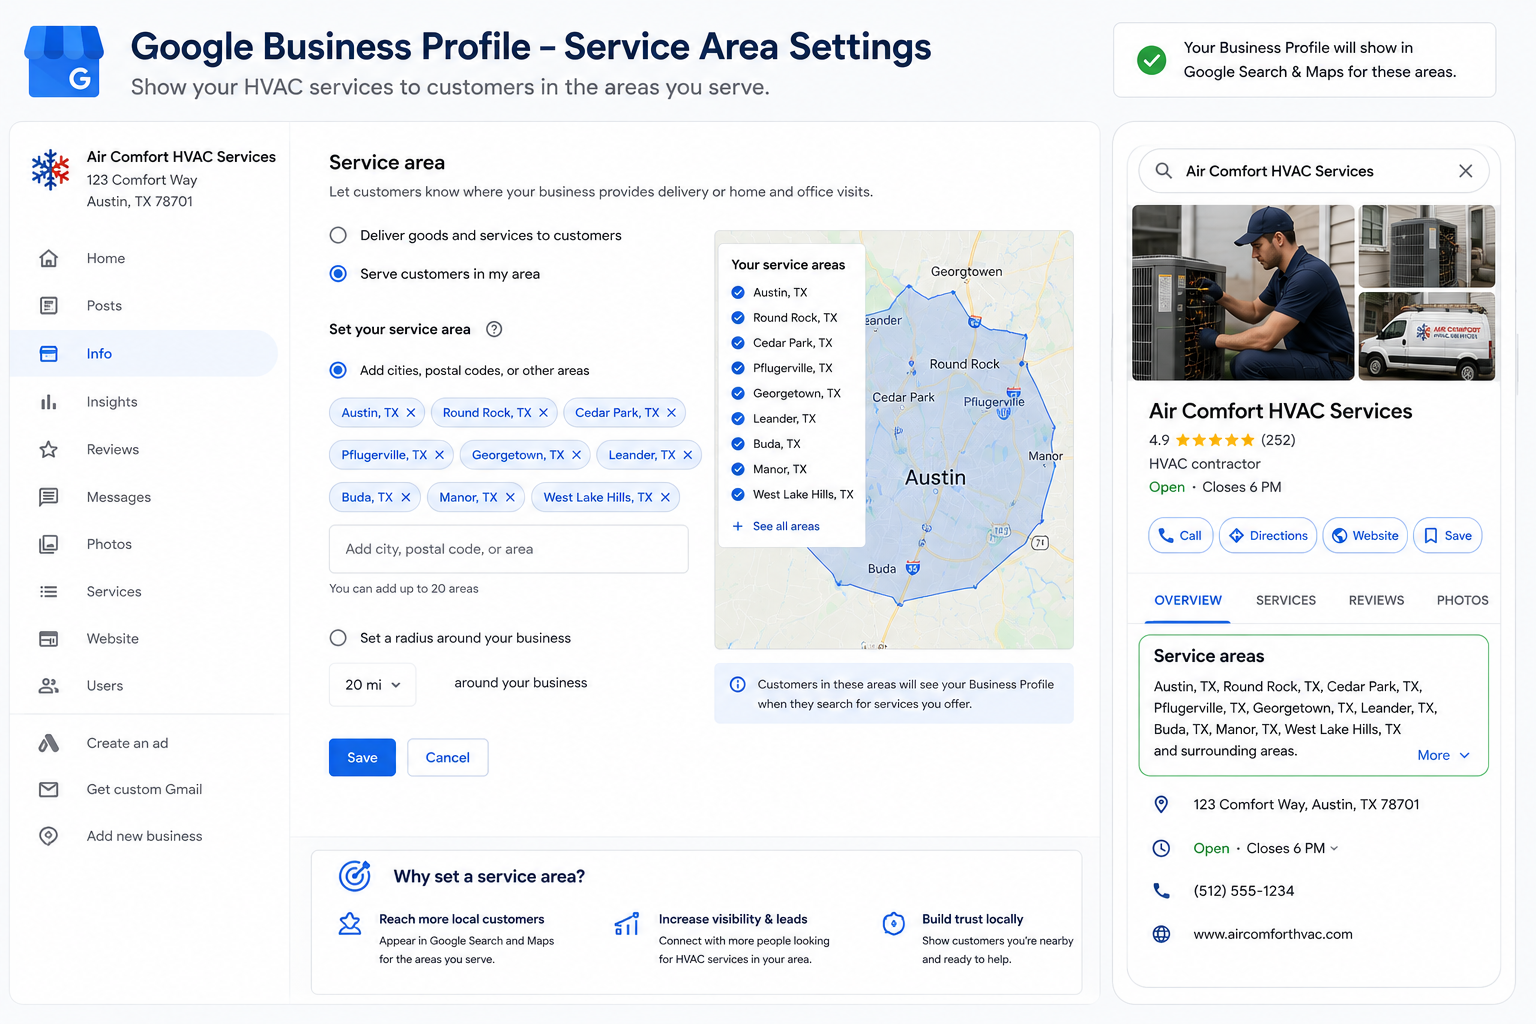
Task: Open the 20 mi radius dropdown
Action: (x=372, y=685)
